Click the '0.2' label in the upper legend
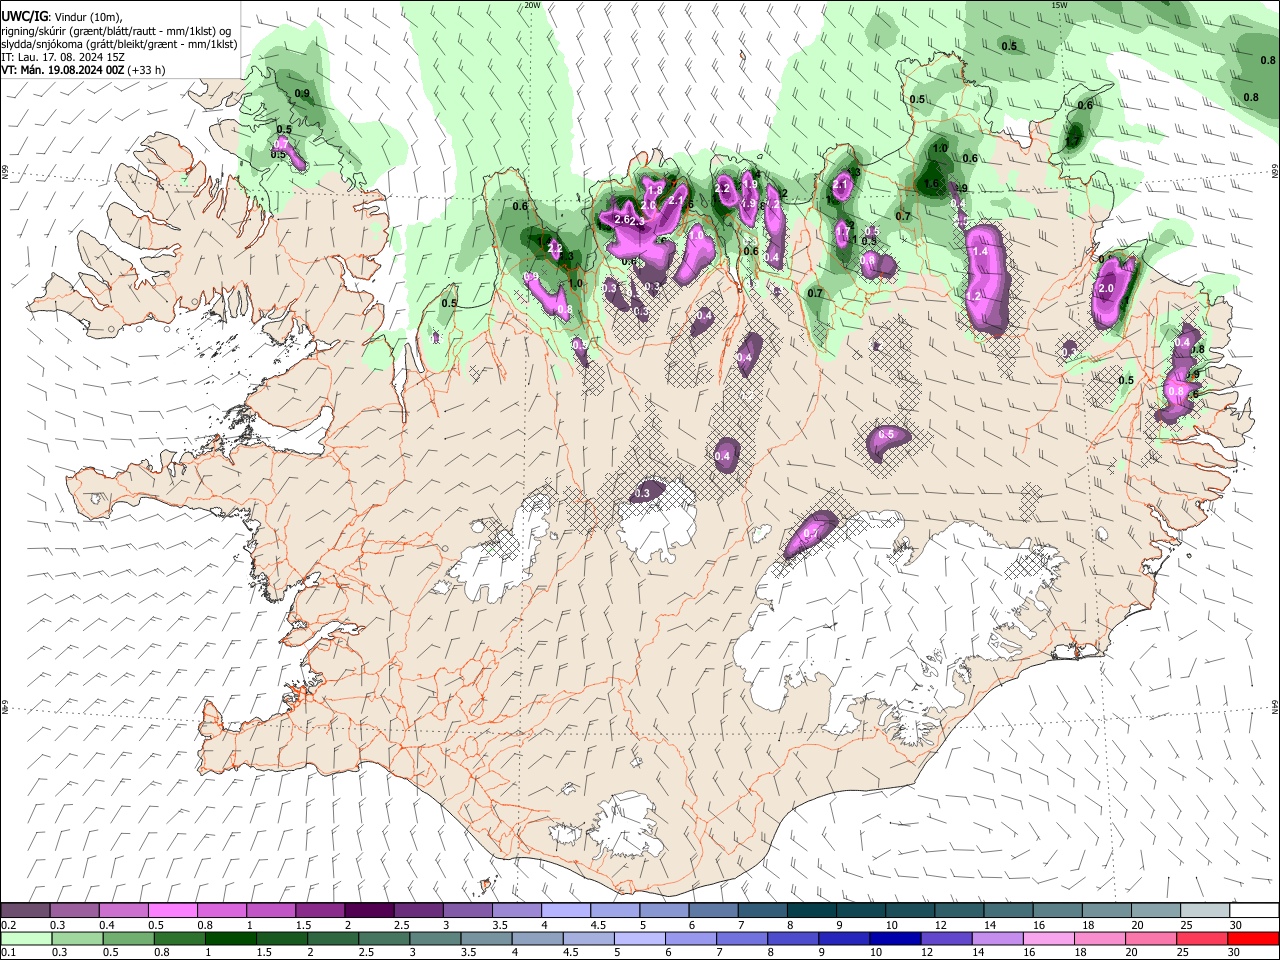The height and width of the screenshot is (960, 1280). coord(9,925)
